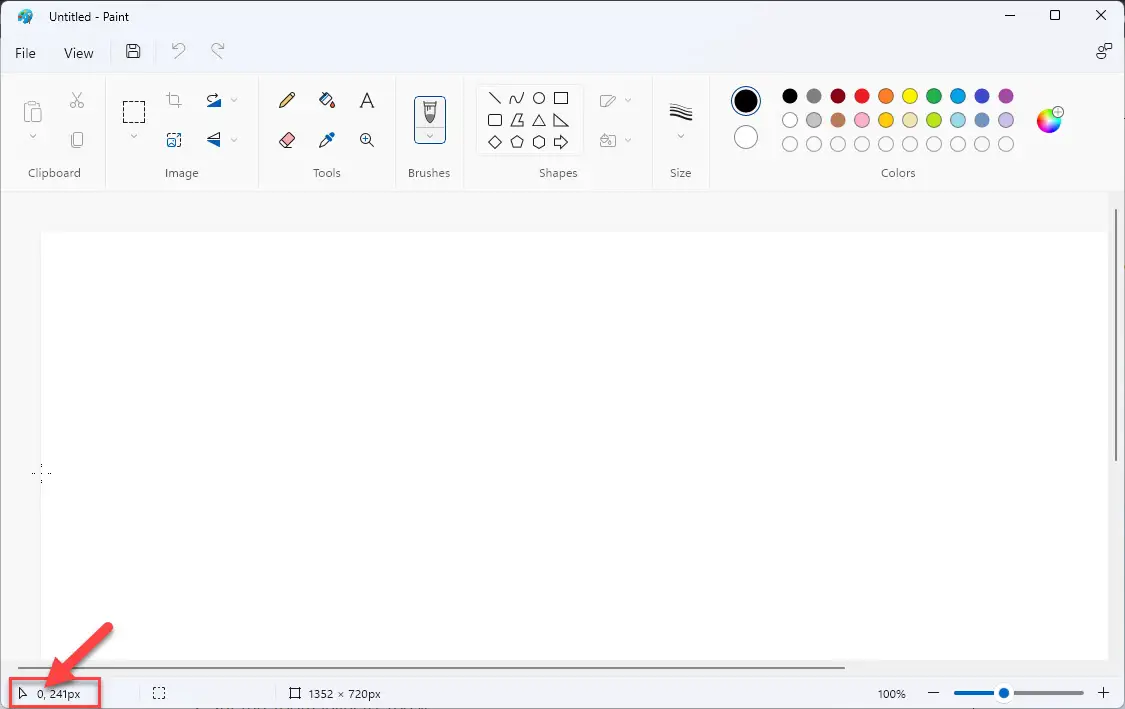Image resolution: width=1125 pixels, height=709 pixels.
Task: Pick the Rounded rectangle shape
Action: click(x=494, y=120)
